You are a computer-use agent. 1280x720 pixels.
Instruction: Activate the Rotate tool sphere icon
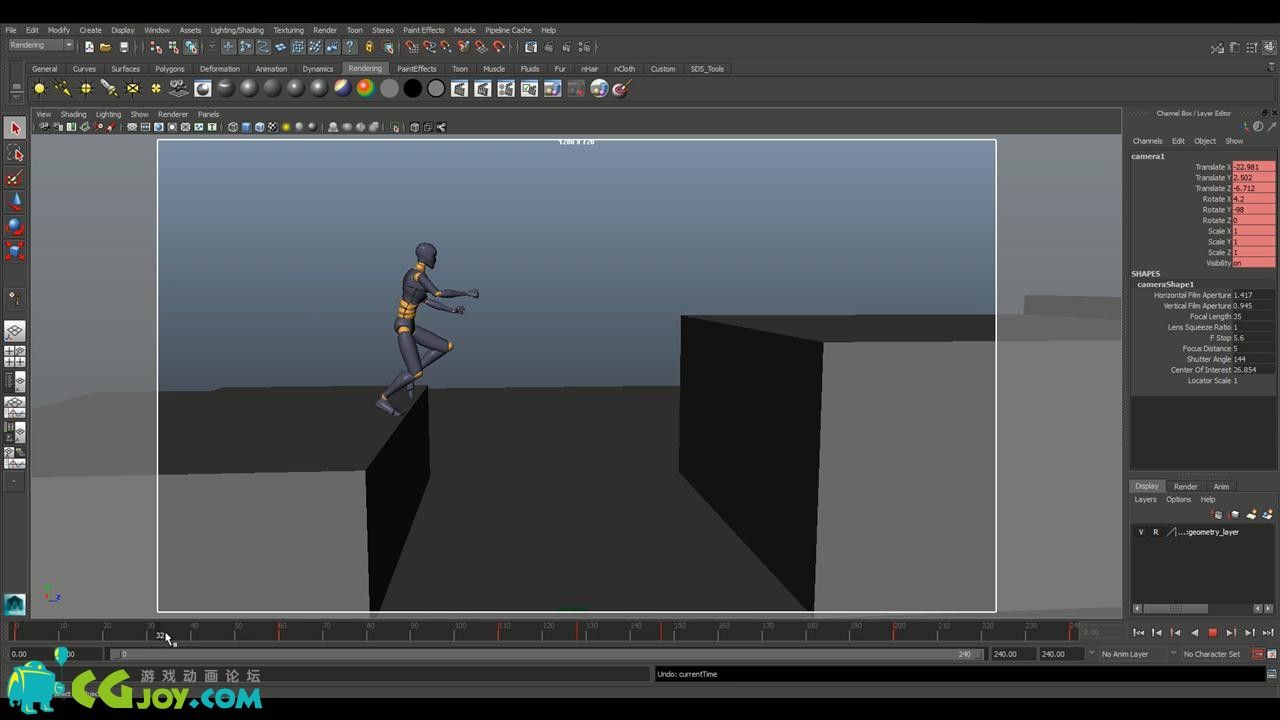[x=15, y=227]
